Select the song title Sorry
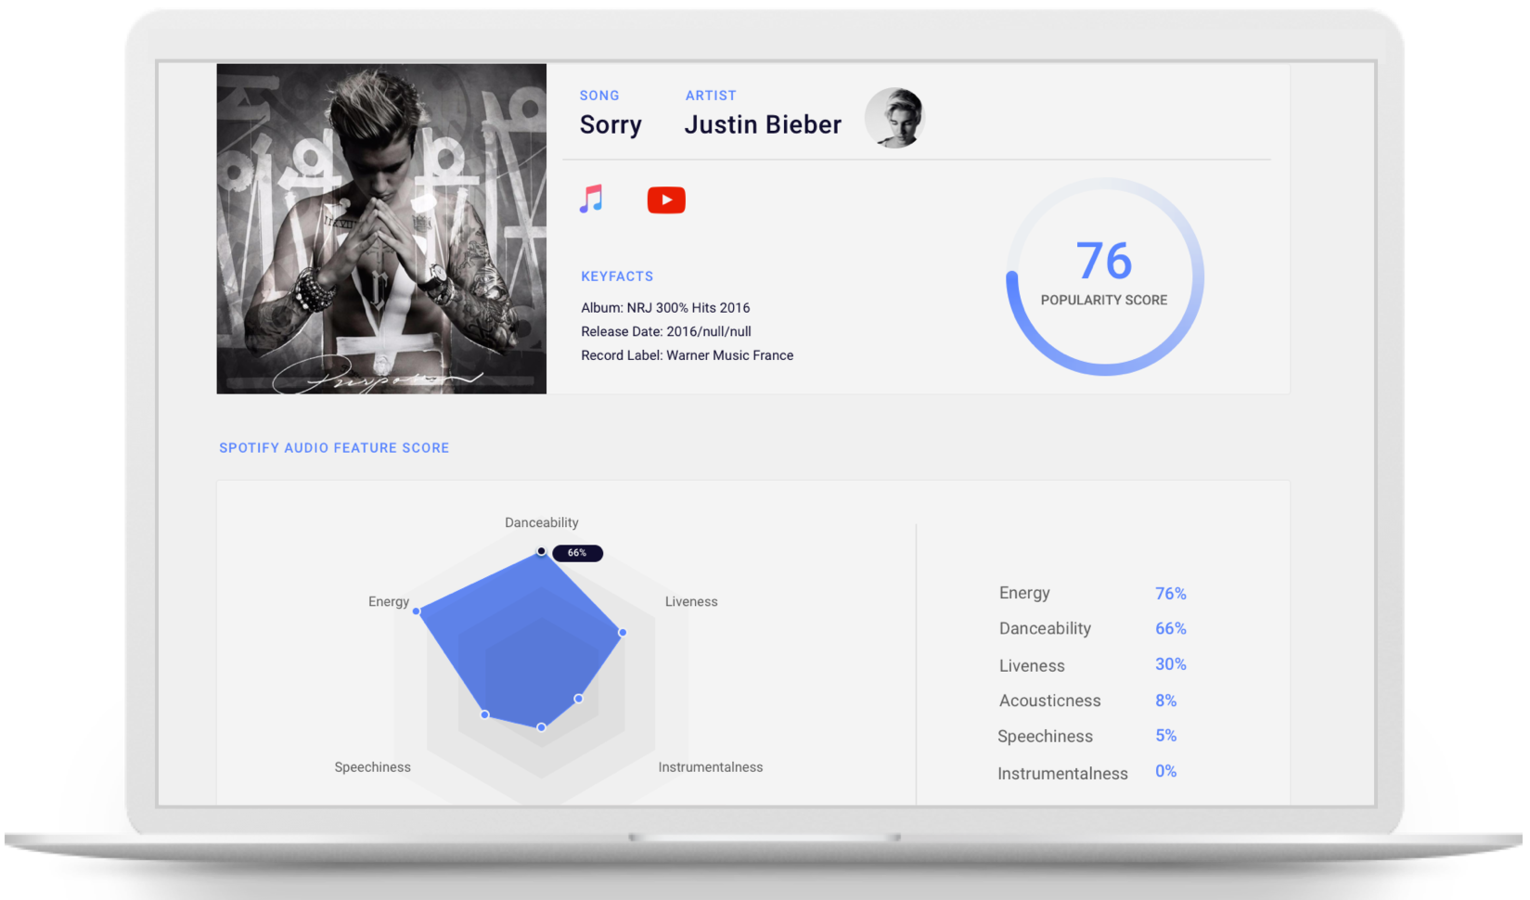Screen dimensions: 1530x900 pos(611,125)
